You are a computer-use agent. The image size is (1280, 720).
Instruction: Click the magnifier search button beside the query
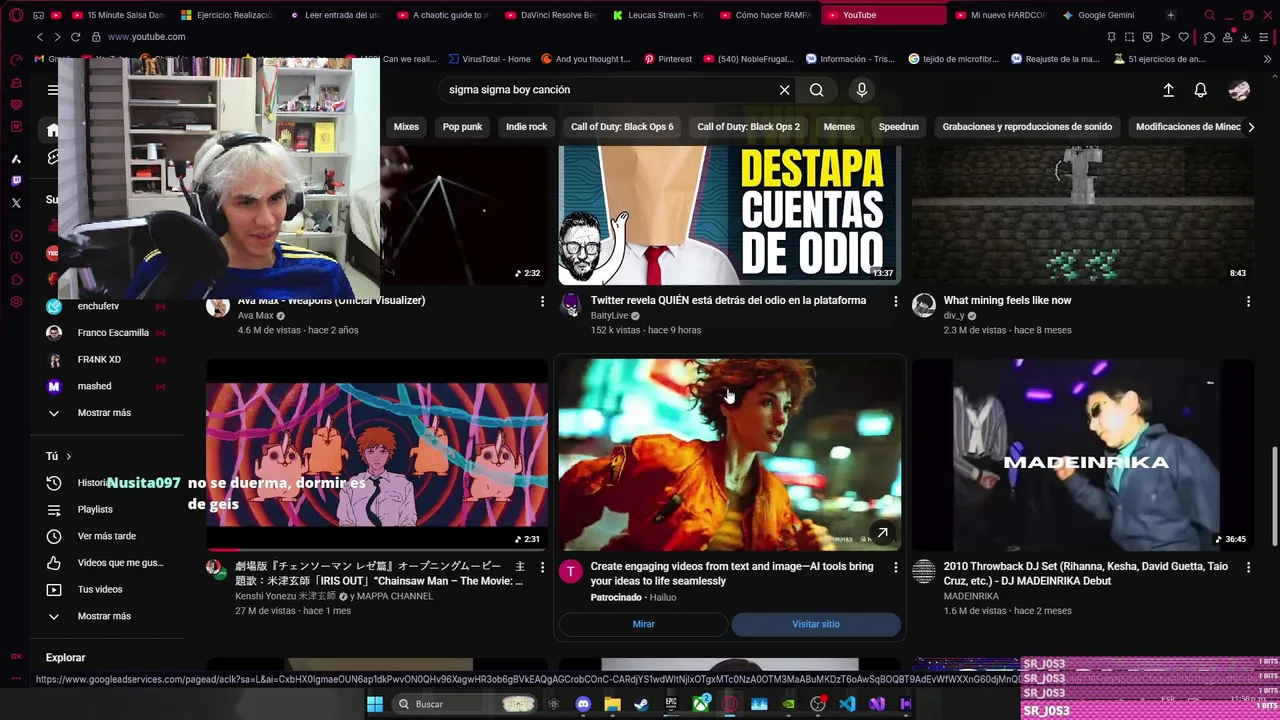[x=817, y=90]
